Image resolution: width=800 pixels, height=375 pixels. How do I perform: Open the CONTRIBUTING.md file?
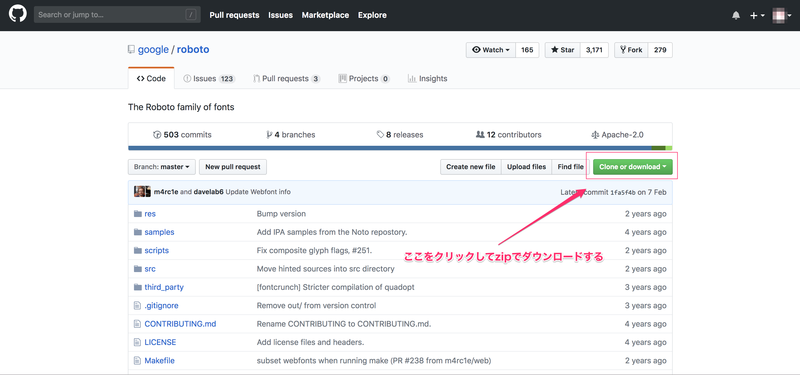[x=180, y=324]
